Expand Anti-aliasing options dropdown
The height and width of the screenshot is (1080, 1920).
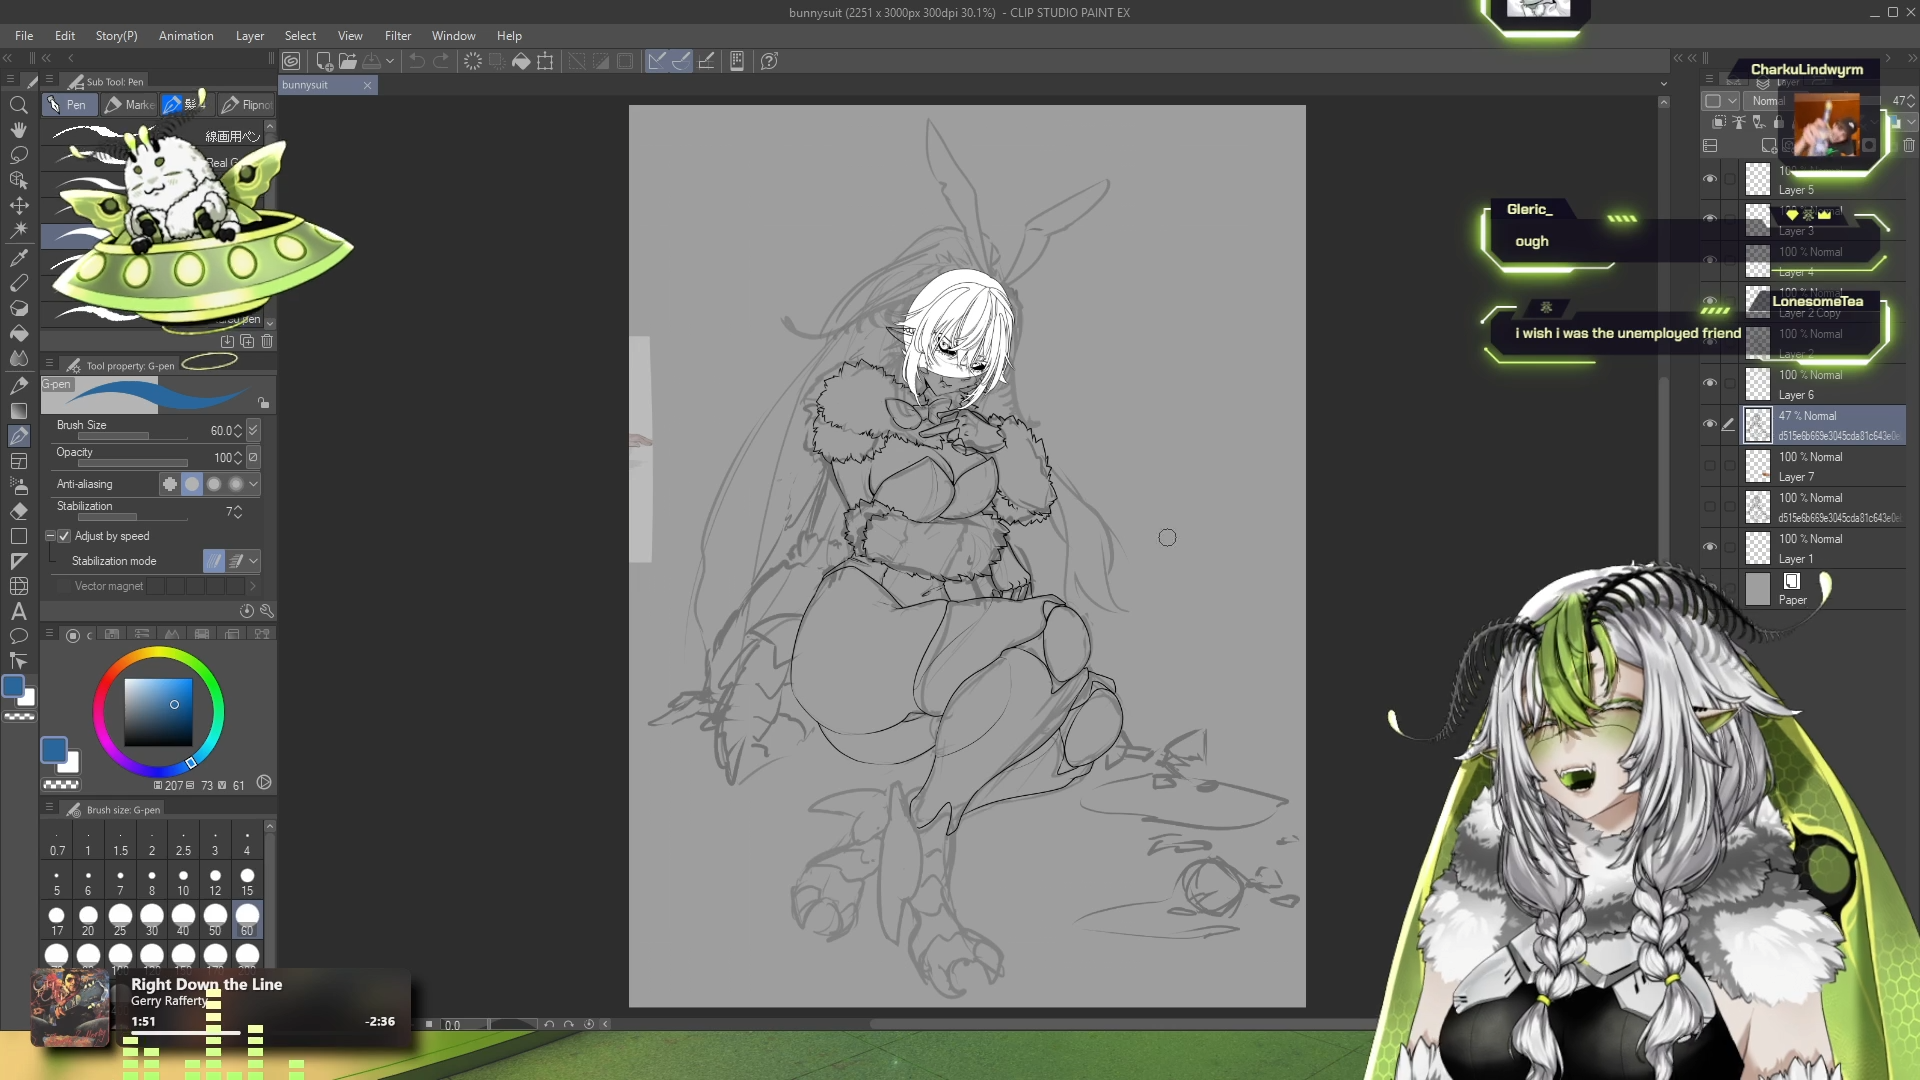[x=254, y=484]
